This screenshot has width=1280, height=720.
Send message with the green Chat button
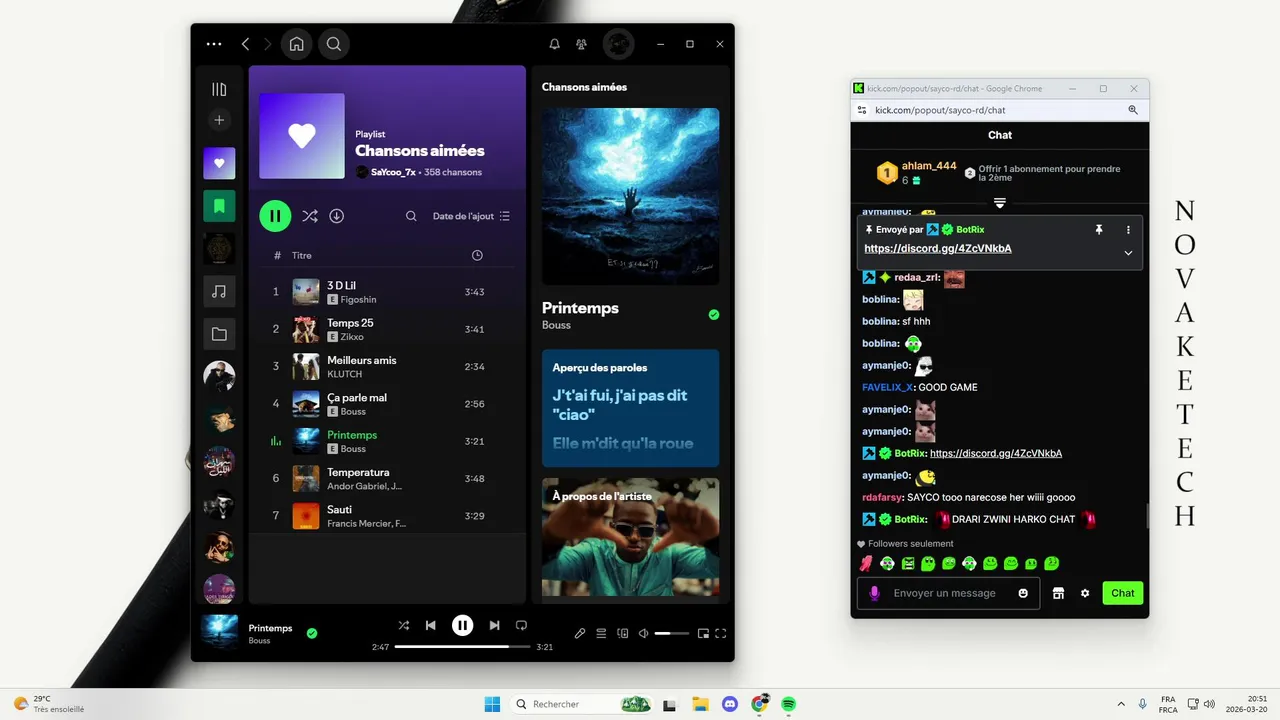1123,593
